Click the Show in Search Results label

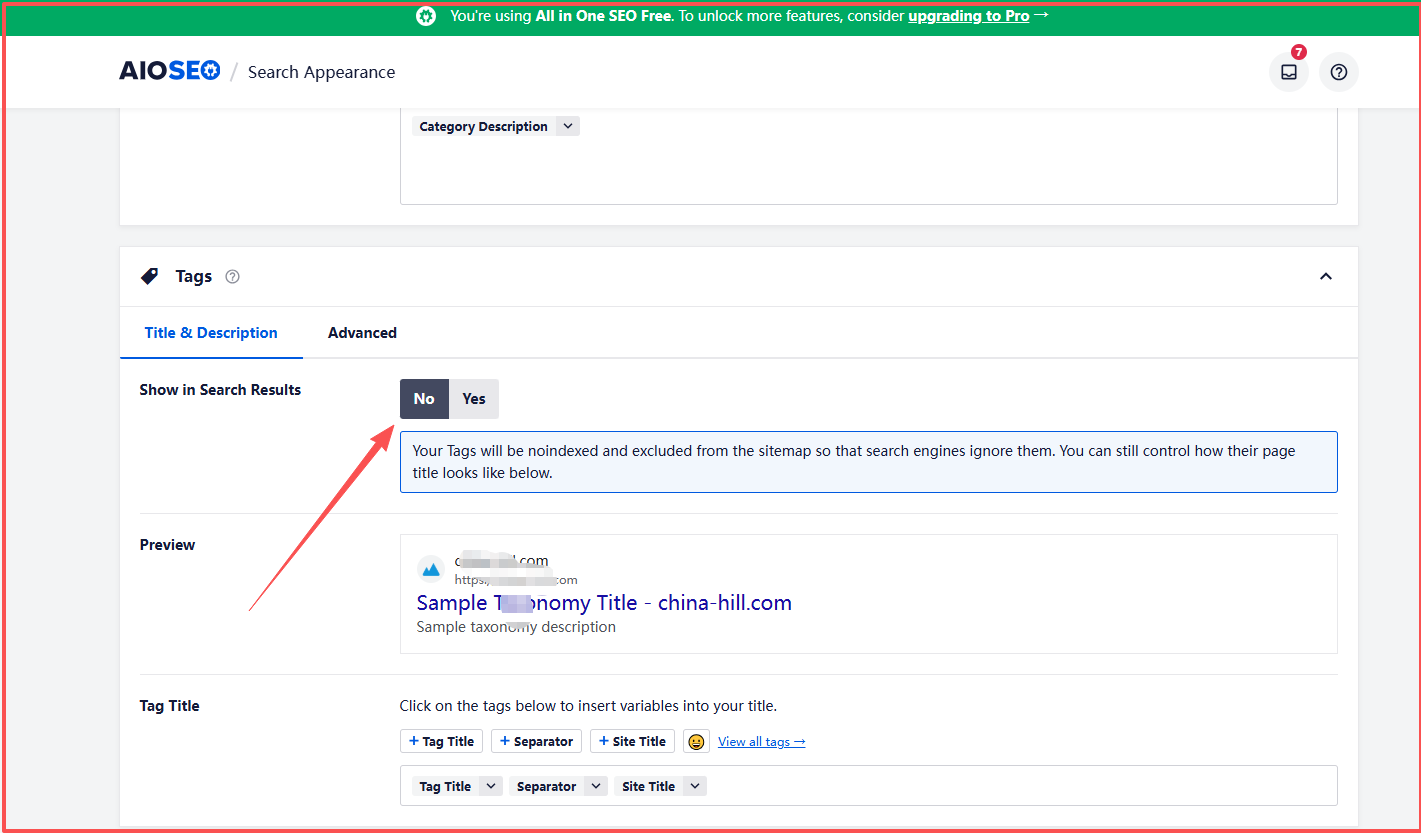[220, 390]
